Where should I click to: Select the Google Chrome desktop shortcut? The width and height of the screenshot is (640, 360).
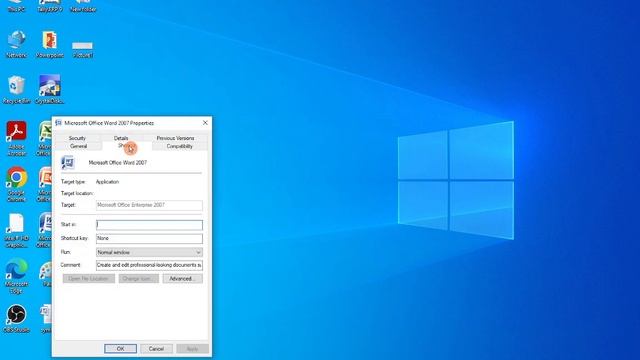point(16,184)
